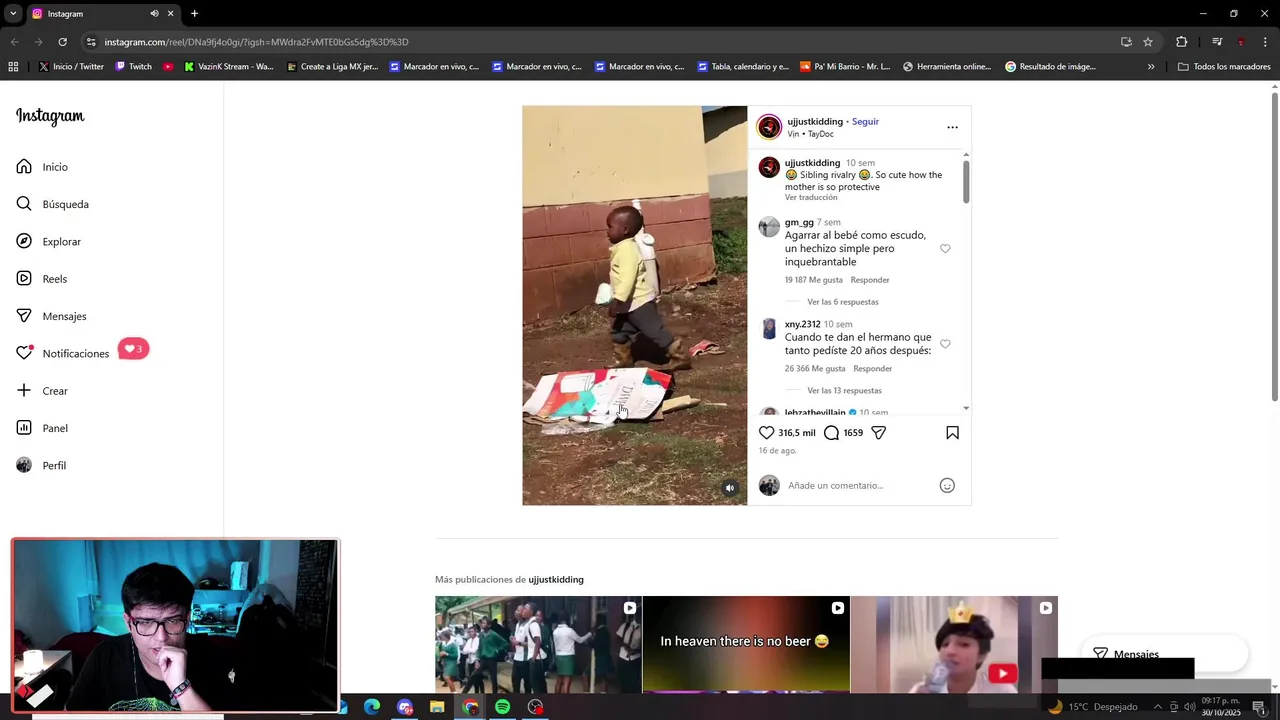Open ujjustkidding profile from post header
Image resolution: width=1280 pixels, height=720 pixels.
click(815, 121)
